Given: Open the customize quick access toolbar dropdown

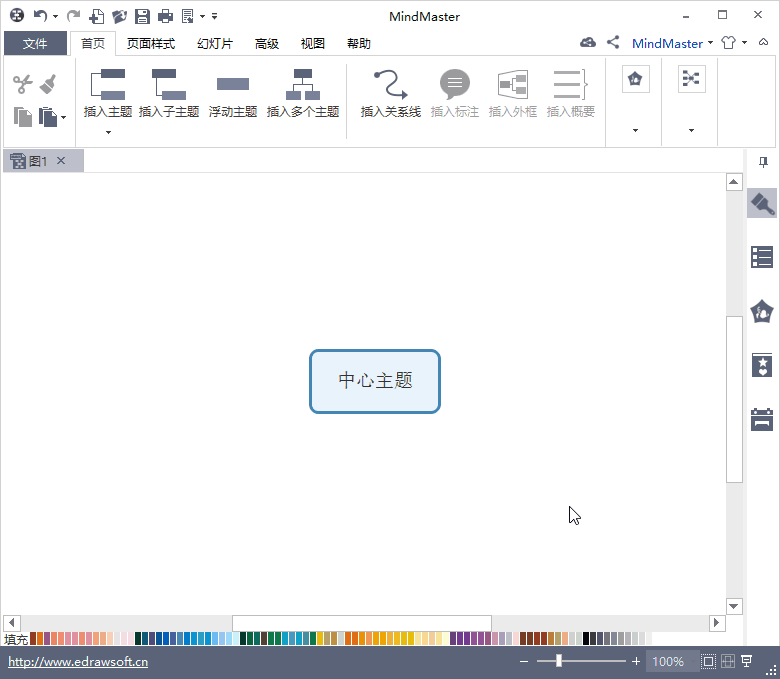Looking at the screenshot, I should (x=214, y=16).
